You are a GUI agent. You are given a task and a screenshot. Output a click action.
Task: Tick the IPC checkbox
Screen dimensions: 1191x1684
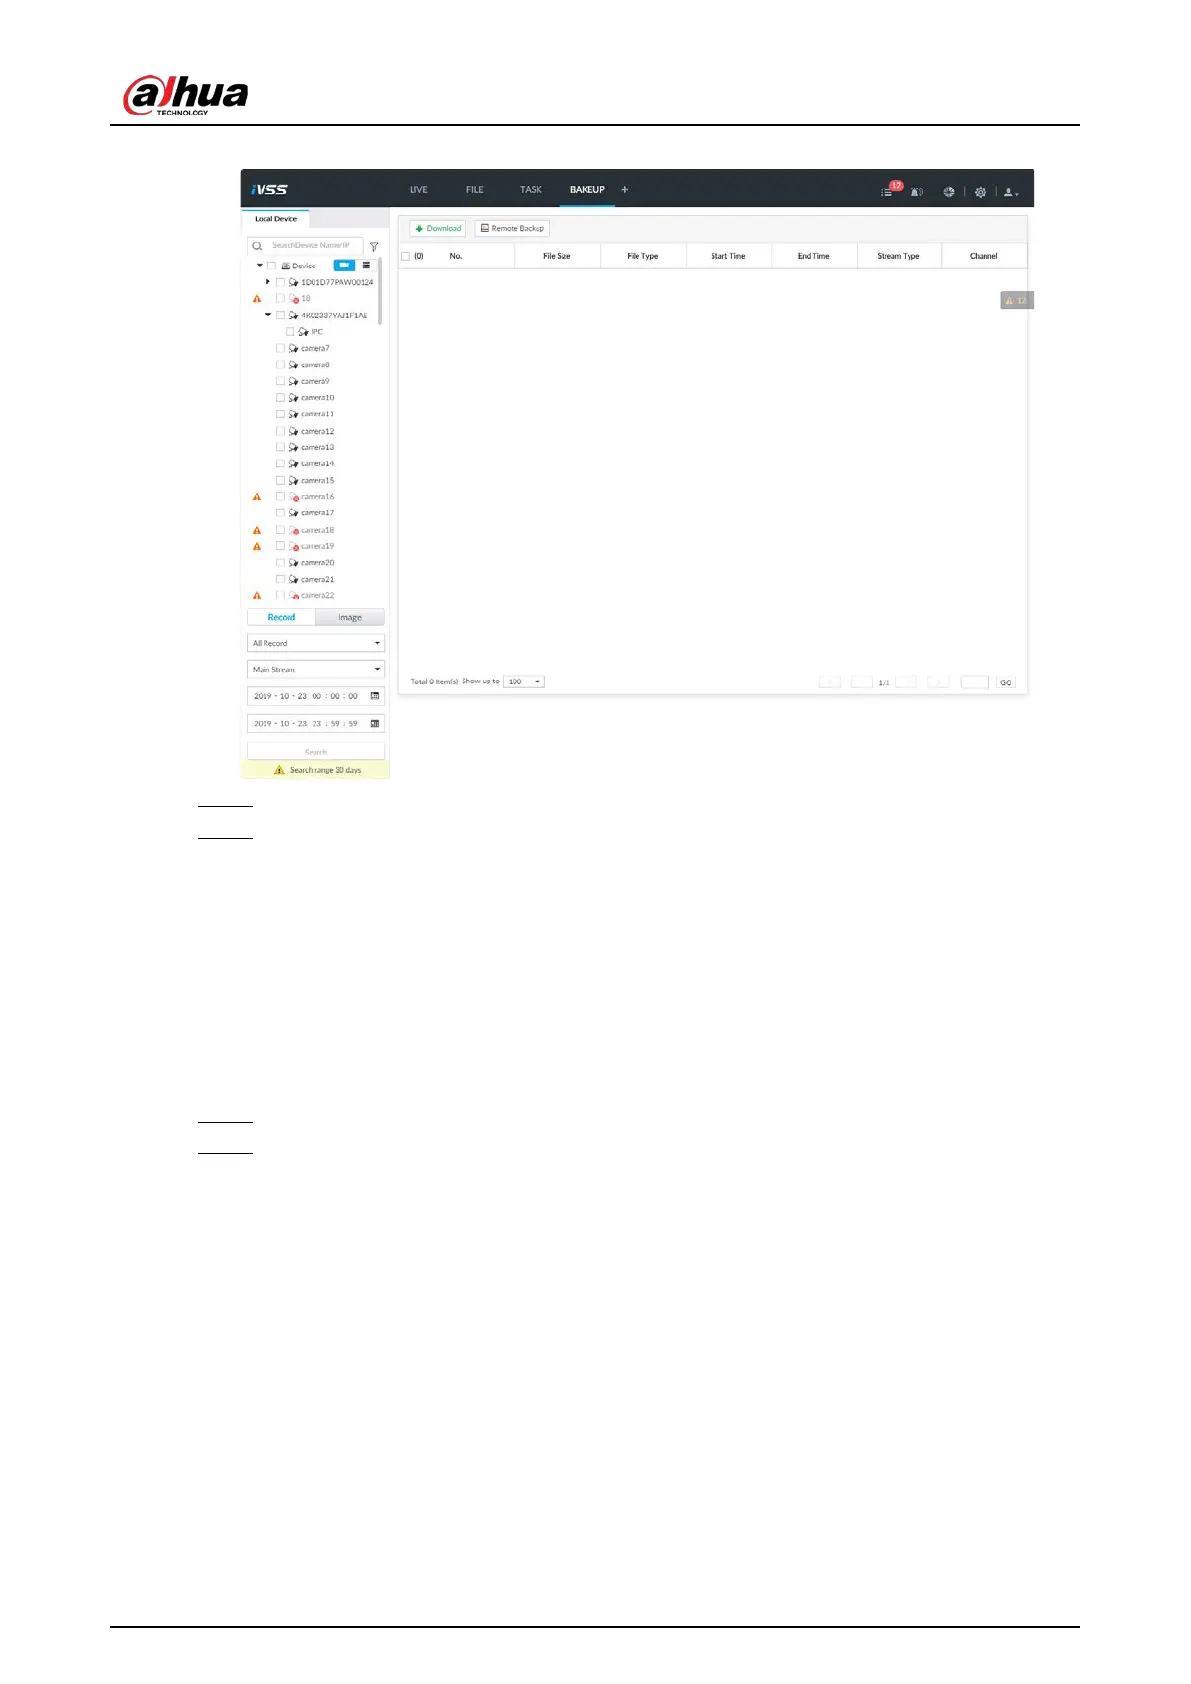click(290, 332)
